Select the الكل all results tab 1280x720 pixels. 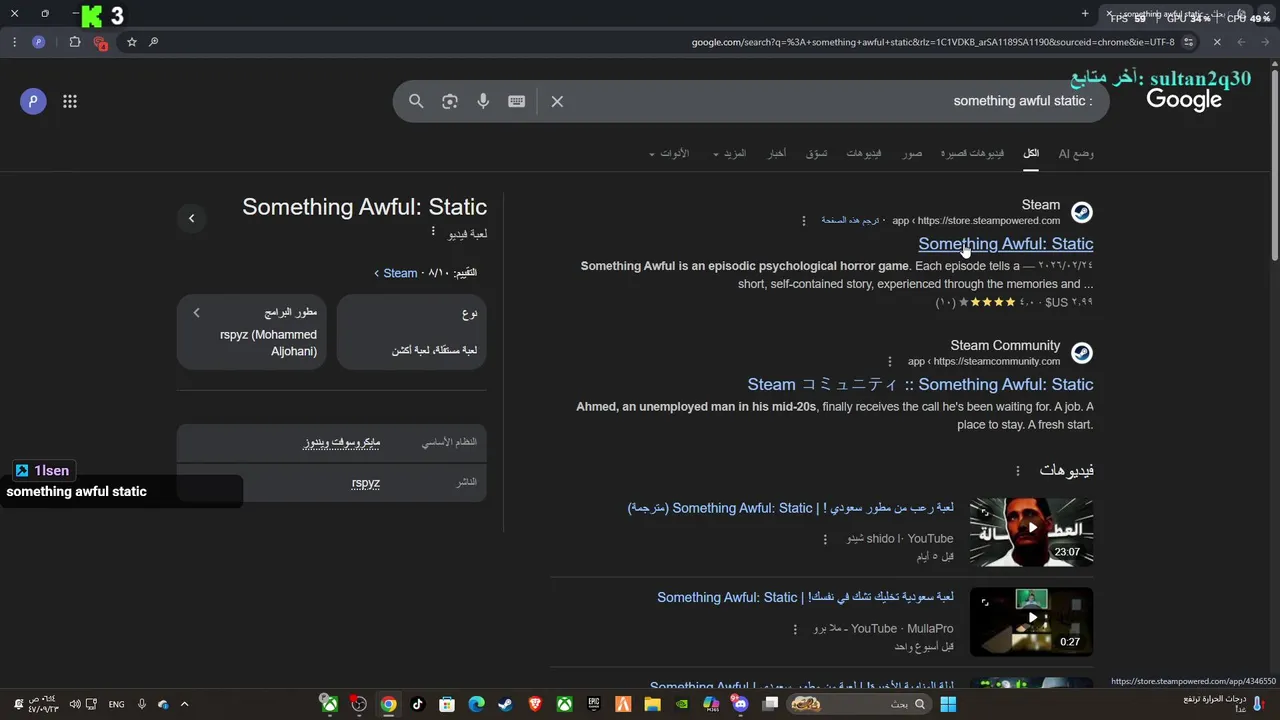1031,153
